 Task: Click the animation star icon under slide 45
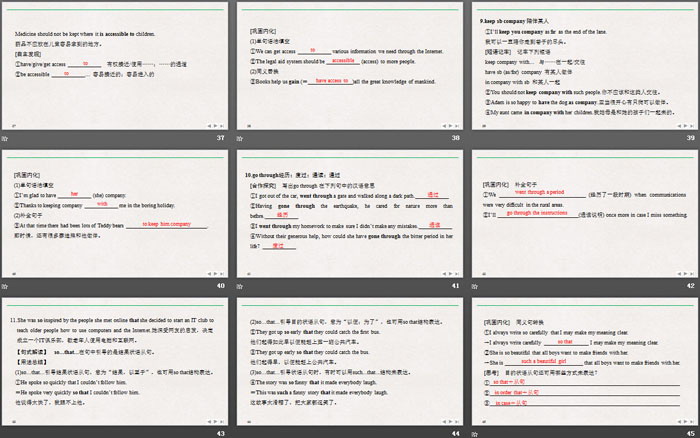pos(472,434)
